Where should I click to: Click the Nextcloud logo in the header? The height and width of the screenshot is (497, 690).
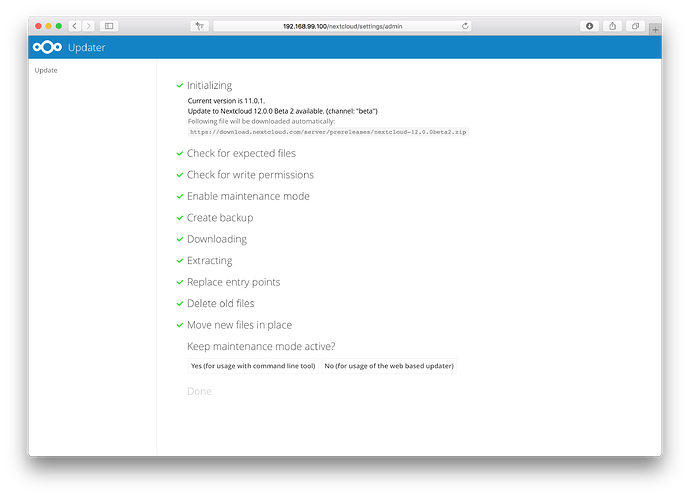48,47
